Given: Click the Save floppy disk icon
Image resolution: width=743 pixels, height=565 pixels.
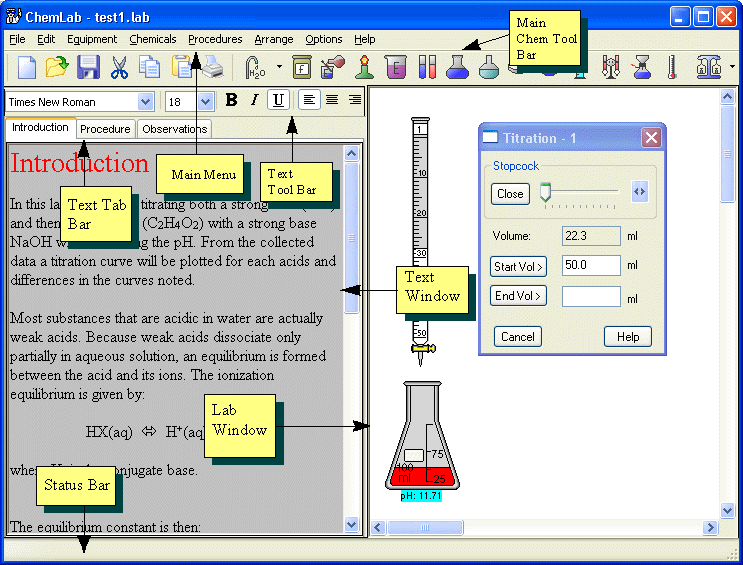Looking at the screenshot, I should (88, 67).
